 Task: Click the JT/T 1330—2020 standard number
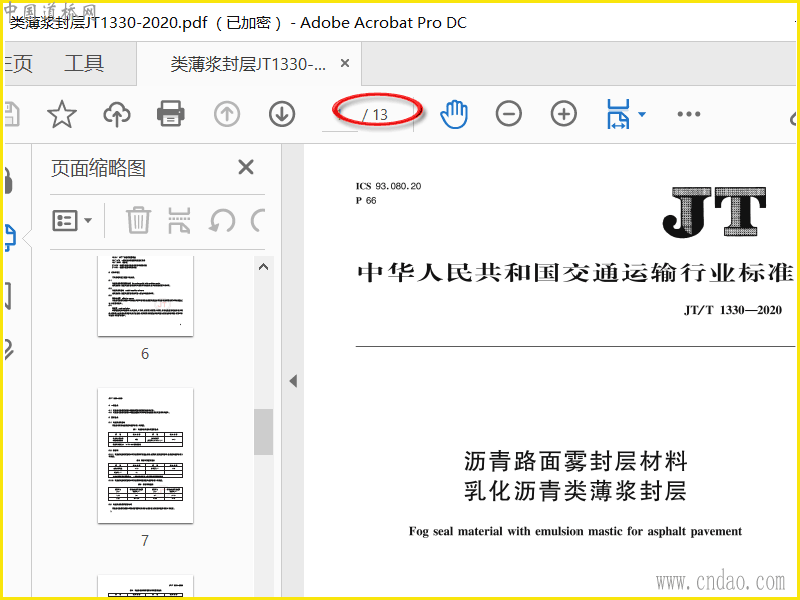(733, 310)
